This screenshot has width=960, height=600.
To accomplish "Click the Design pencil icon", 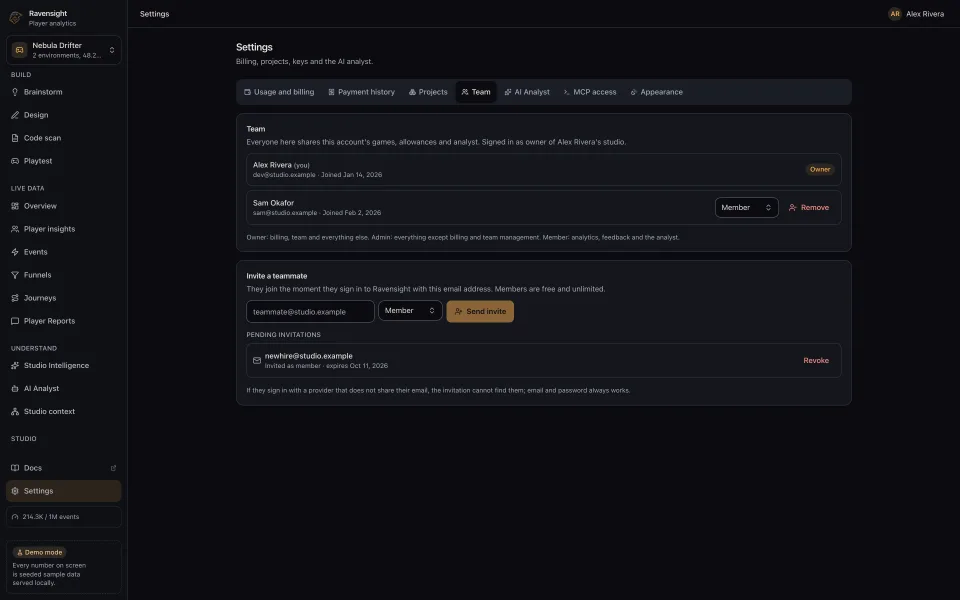I will click(x=15, y=115).
